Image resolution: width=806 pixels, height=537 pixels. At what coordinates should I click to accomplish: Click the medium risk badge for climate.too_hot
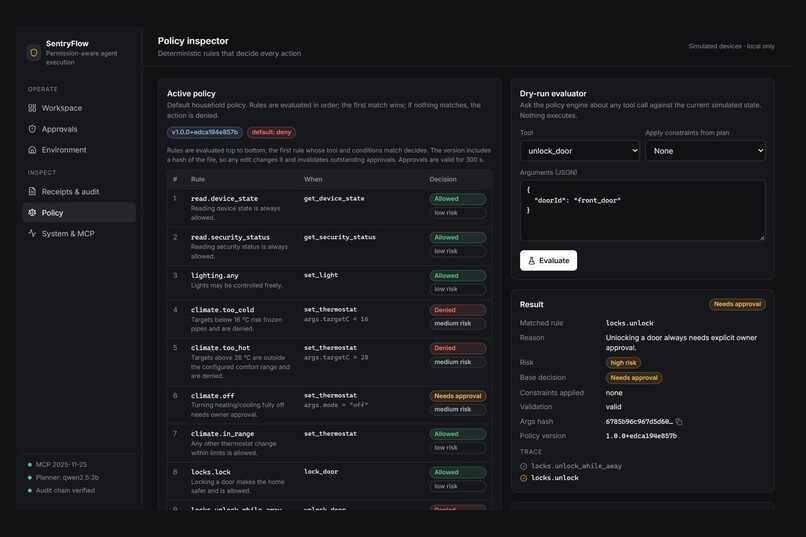[x=457, y=362]
